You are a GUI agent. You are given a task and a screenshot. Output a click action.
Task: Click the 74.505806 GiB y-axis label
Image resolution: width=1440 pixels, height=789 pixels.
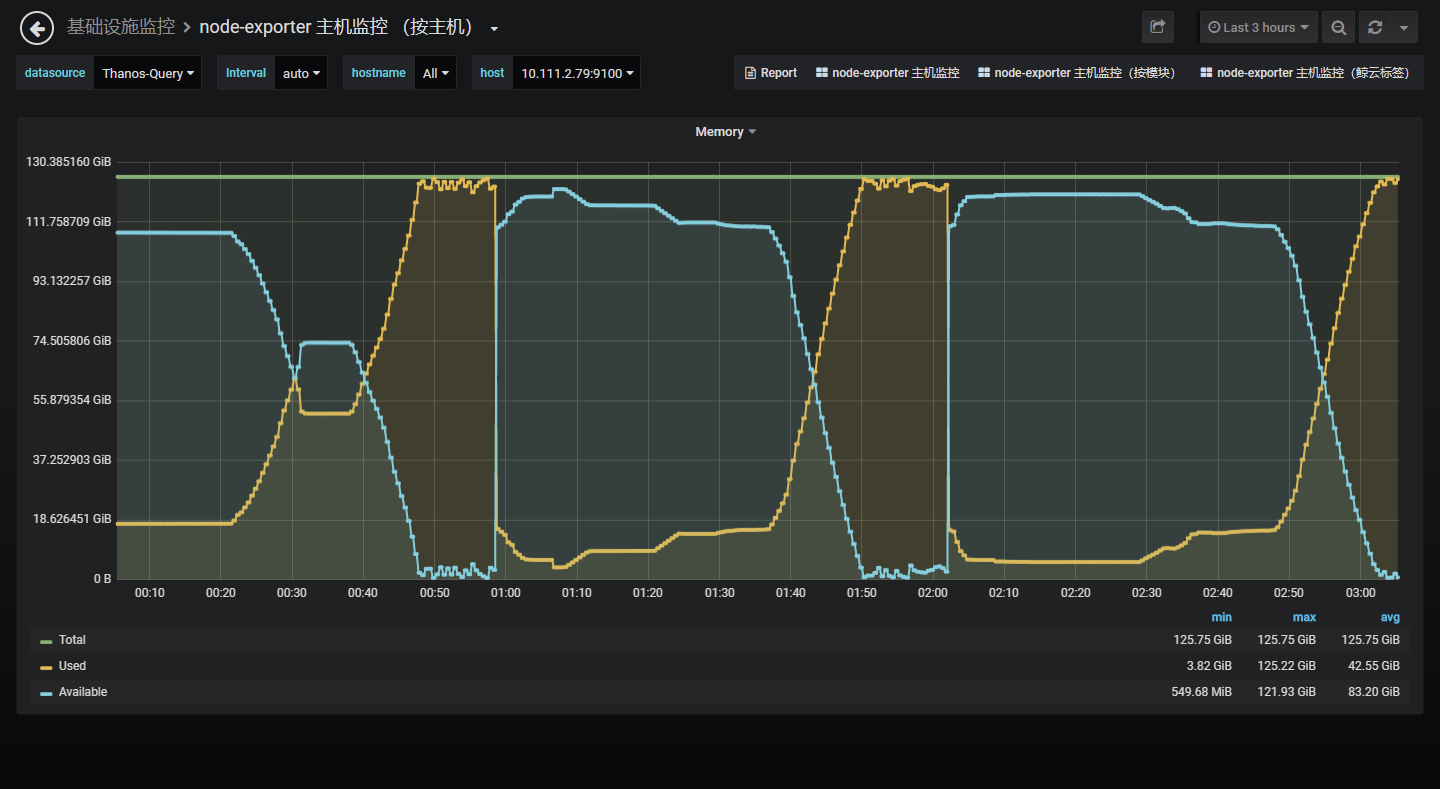[73, 341]
